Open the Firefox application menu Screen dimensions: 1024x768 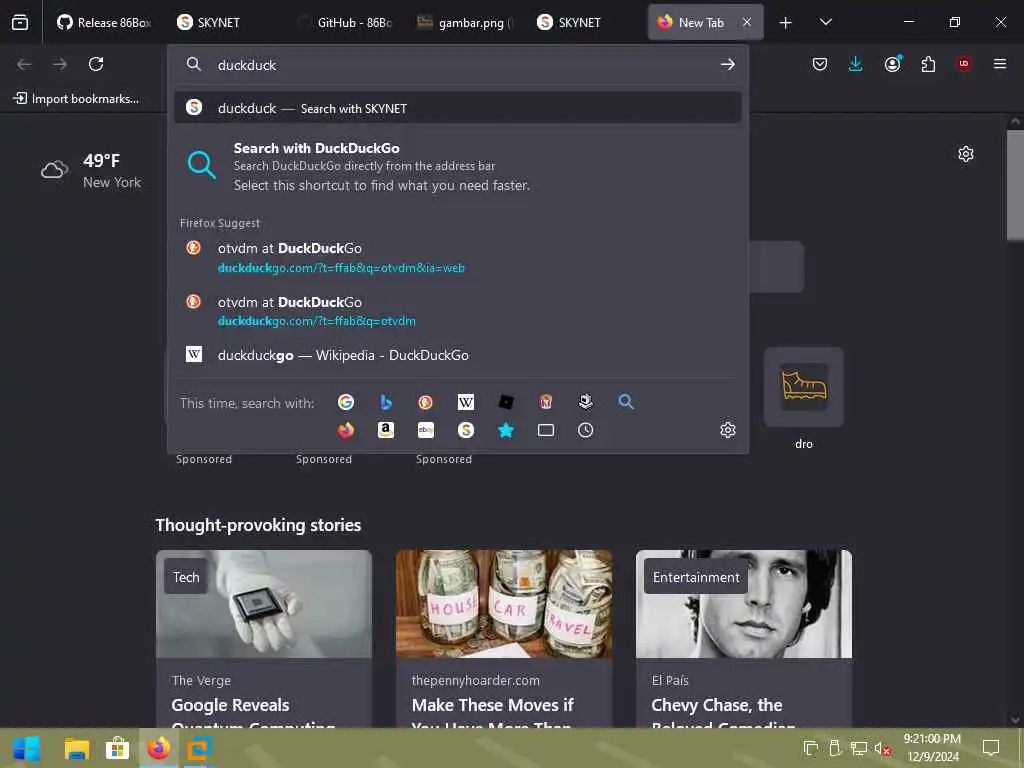point(1000,64)
